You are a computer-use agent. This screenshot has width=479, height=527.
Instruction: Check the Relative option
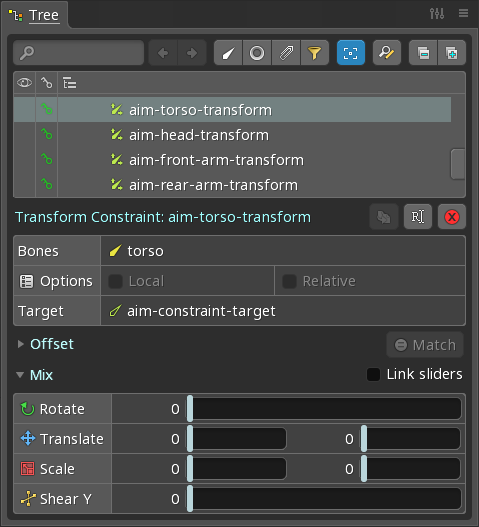[289, 281]
